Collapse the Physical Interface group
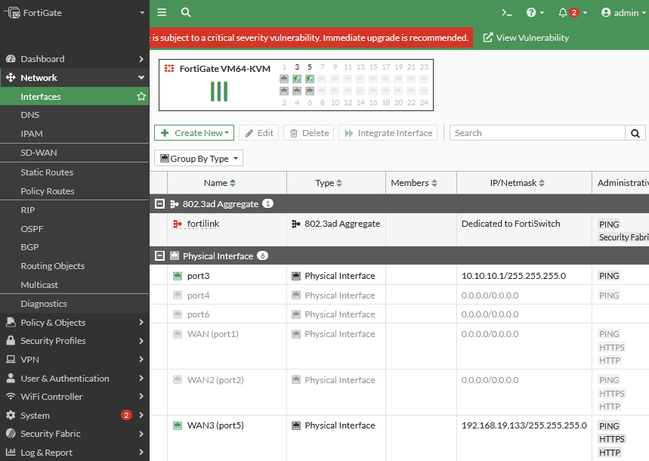This screenshot has height=461, width=649. (x=160, y=256)
